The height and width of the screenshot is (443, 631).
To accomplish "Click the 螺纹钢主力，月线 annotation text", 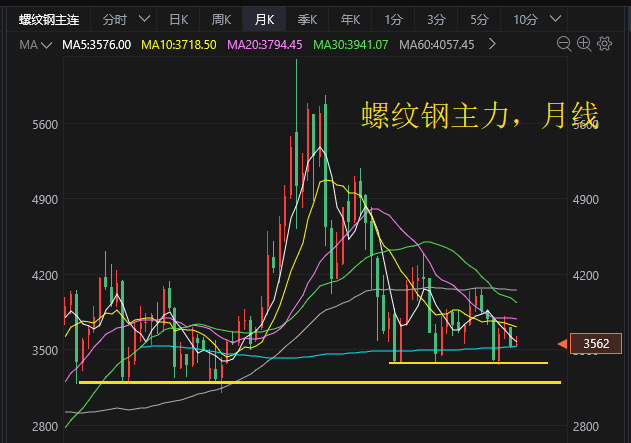I will (x=480, y=115).
